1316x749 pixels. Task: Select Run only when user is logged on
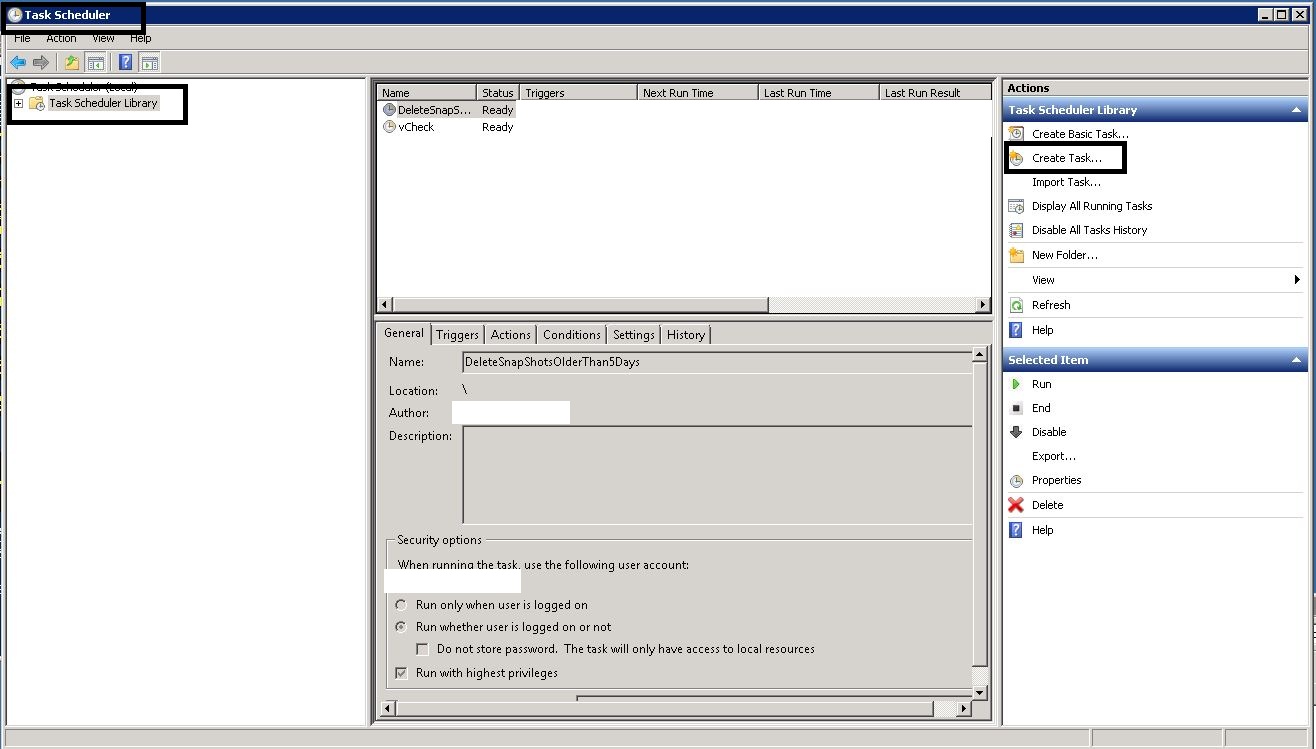click(x=401, y=605)
